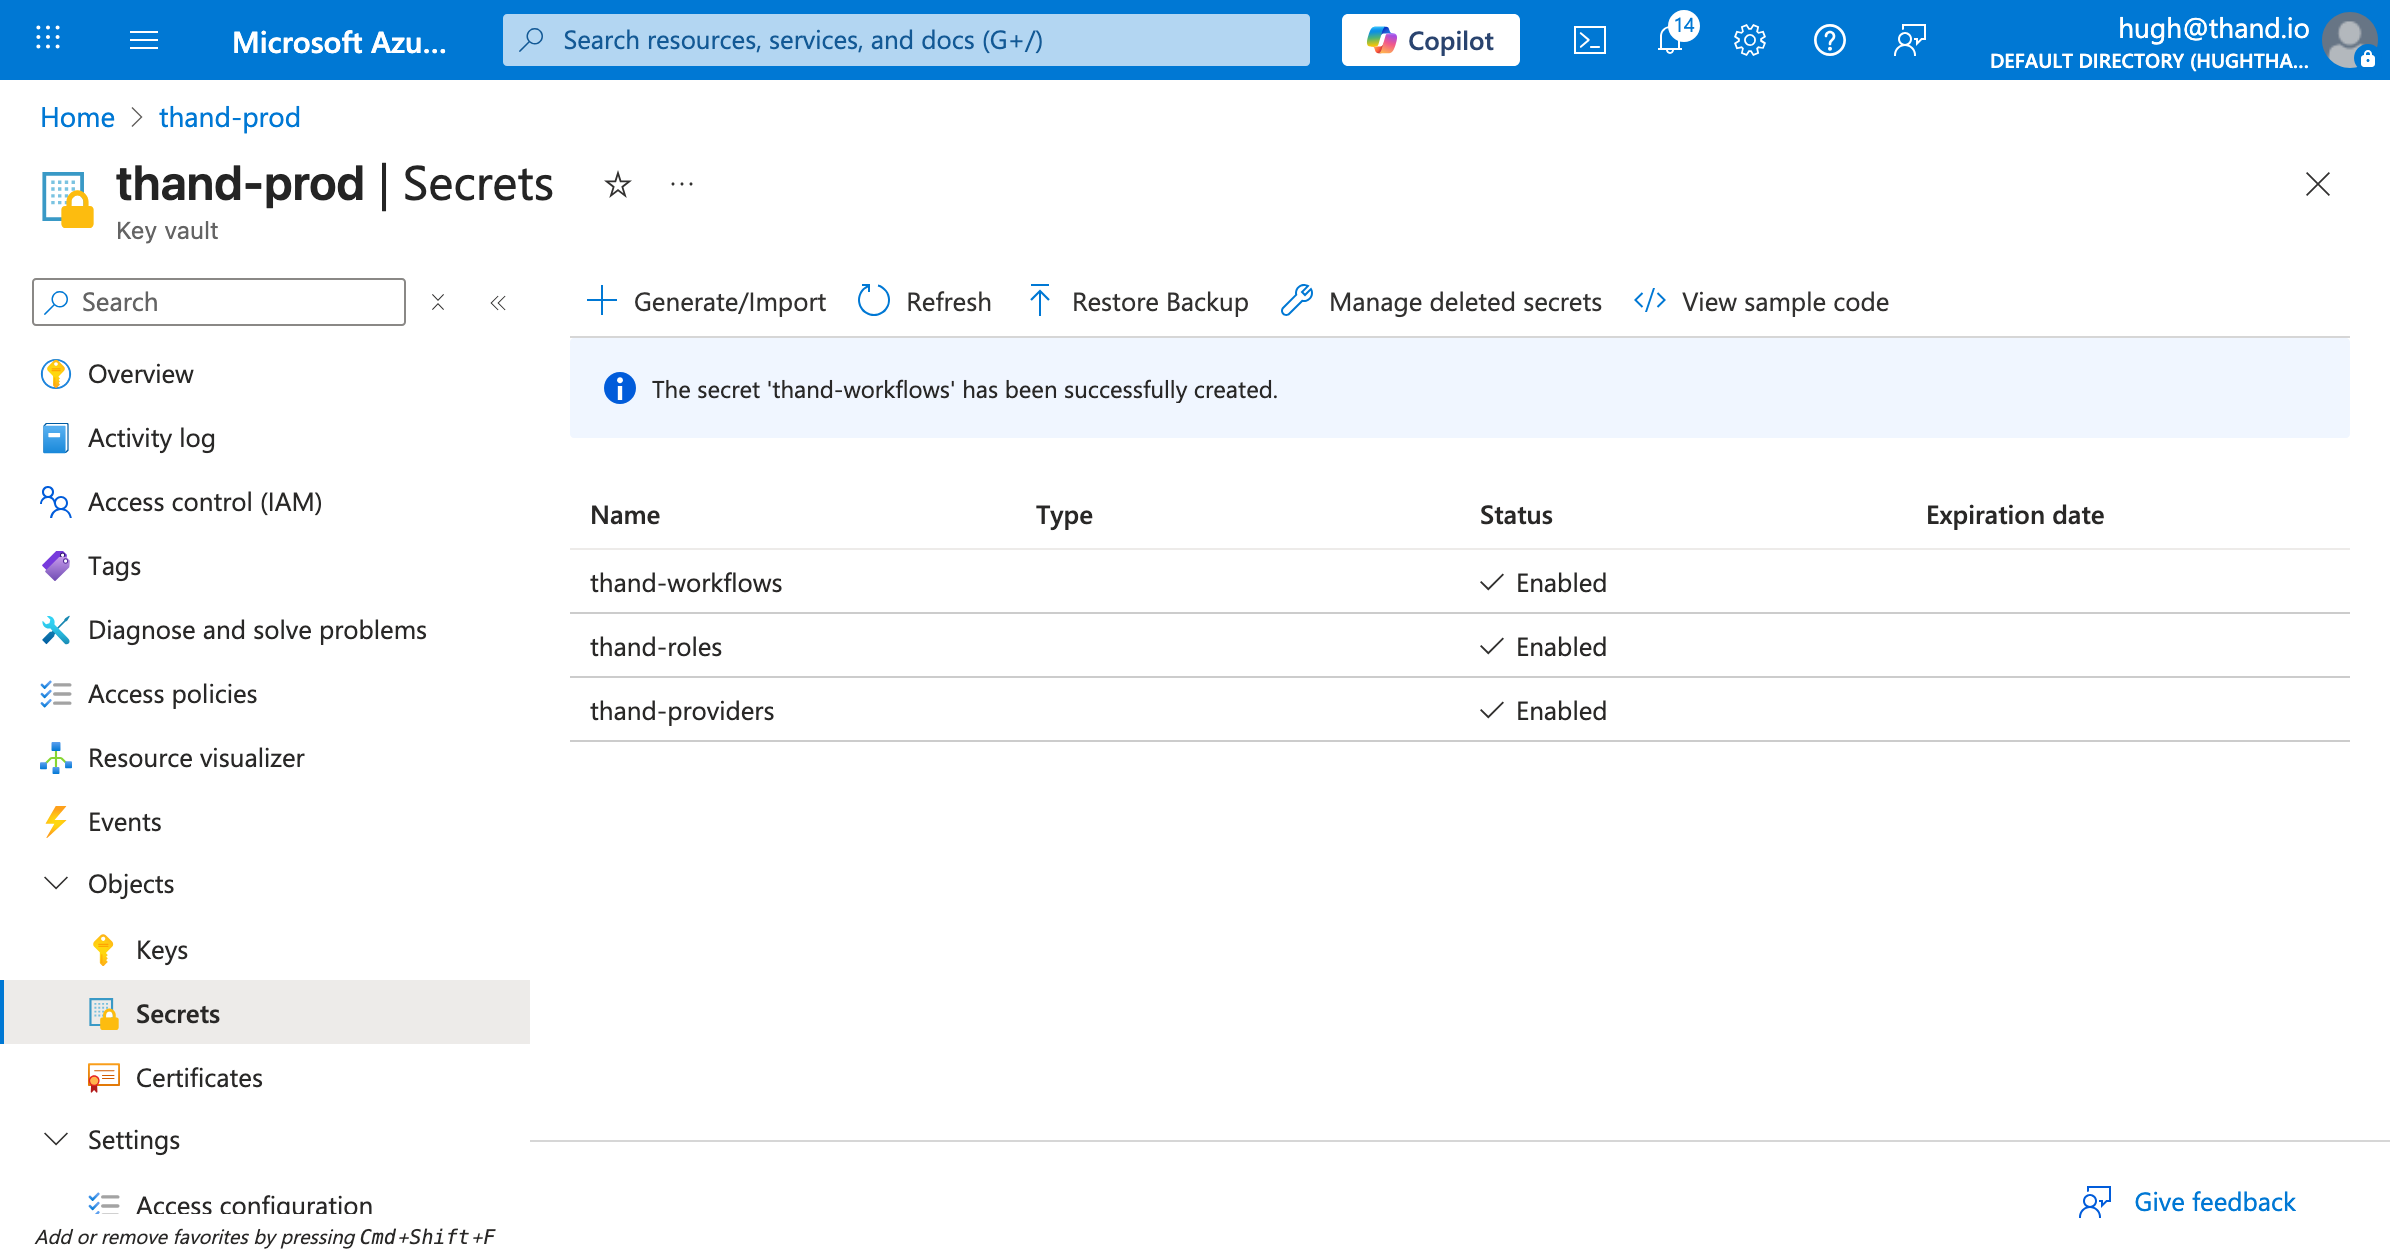Enable pinning with the keyvault favorite star
This screenshot has width=2390, height=1258.
pyautogui.click(x=617, y=185)
